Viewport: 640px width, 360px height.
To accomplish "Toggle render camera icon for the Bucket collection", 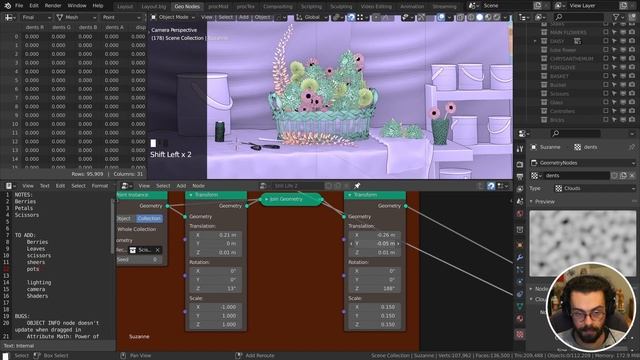I will point(632,85).
